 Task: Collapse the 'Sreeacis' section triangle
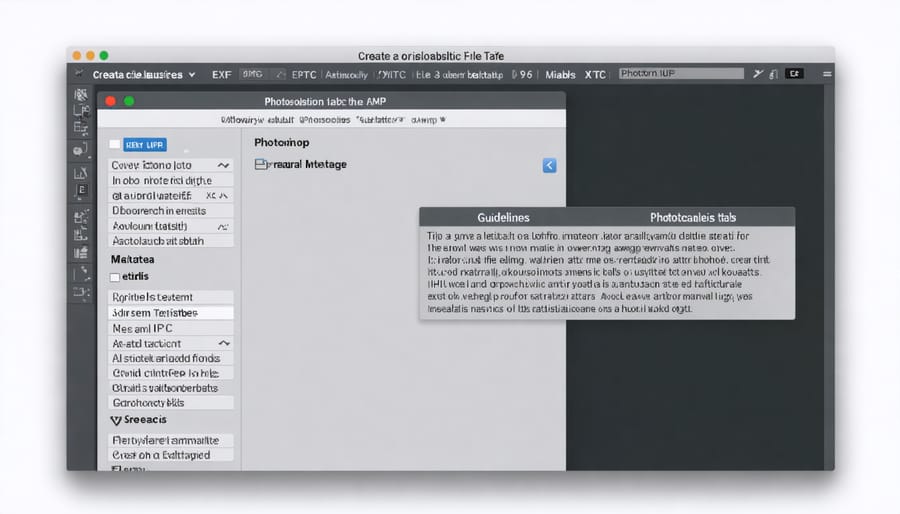115,421
